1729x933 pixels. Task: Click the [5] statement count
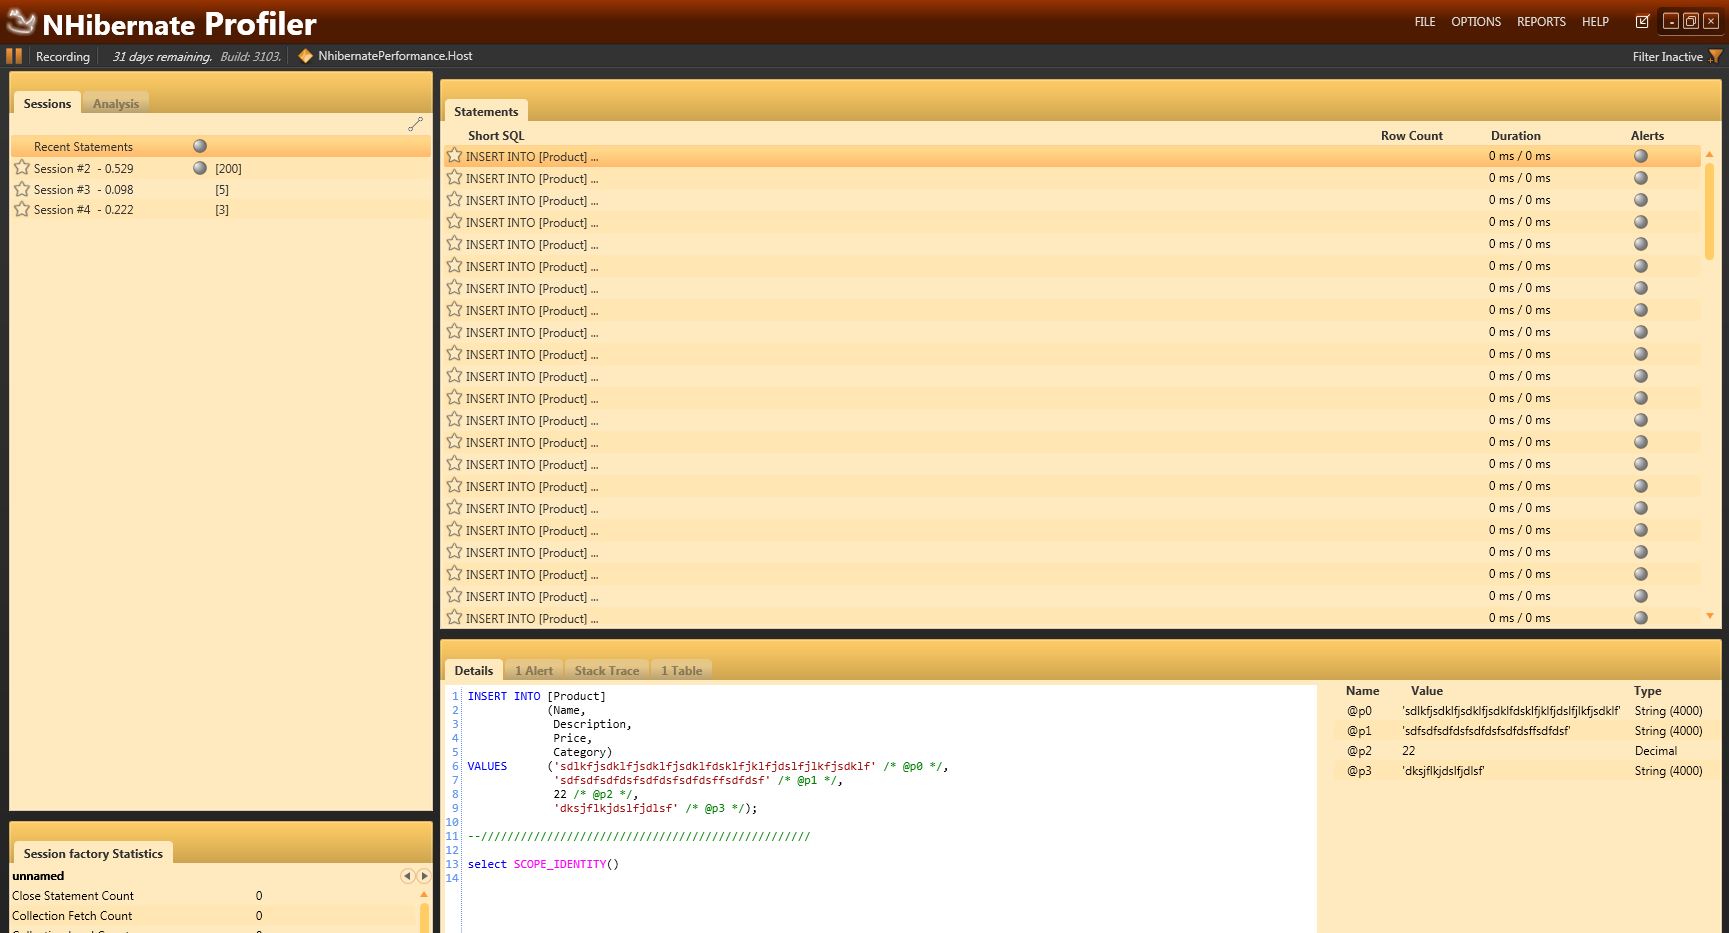[222, 190]
